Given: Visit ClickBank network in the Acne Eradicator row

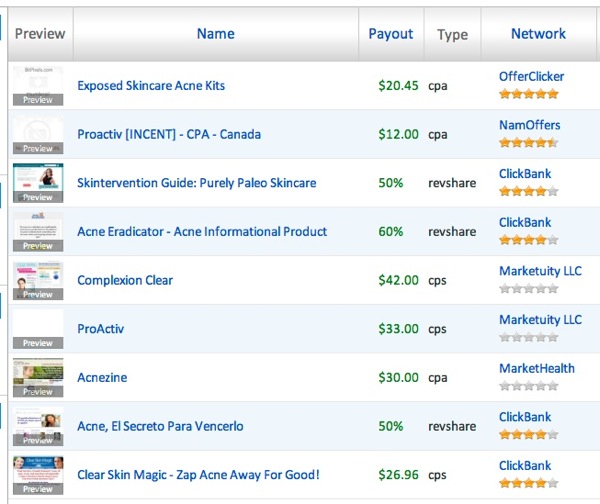Looking at the screenshot, I should point(525,222).
